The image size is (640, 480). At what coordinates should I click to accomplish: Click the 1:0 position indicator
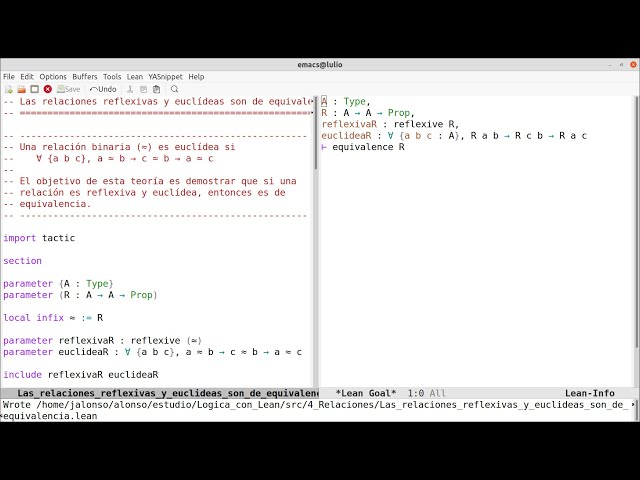point(416,393)
